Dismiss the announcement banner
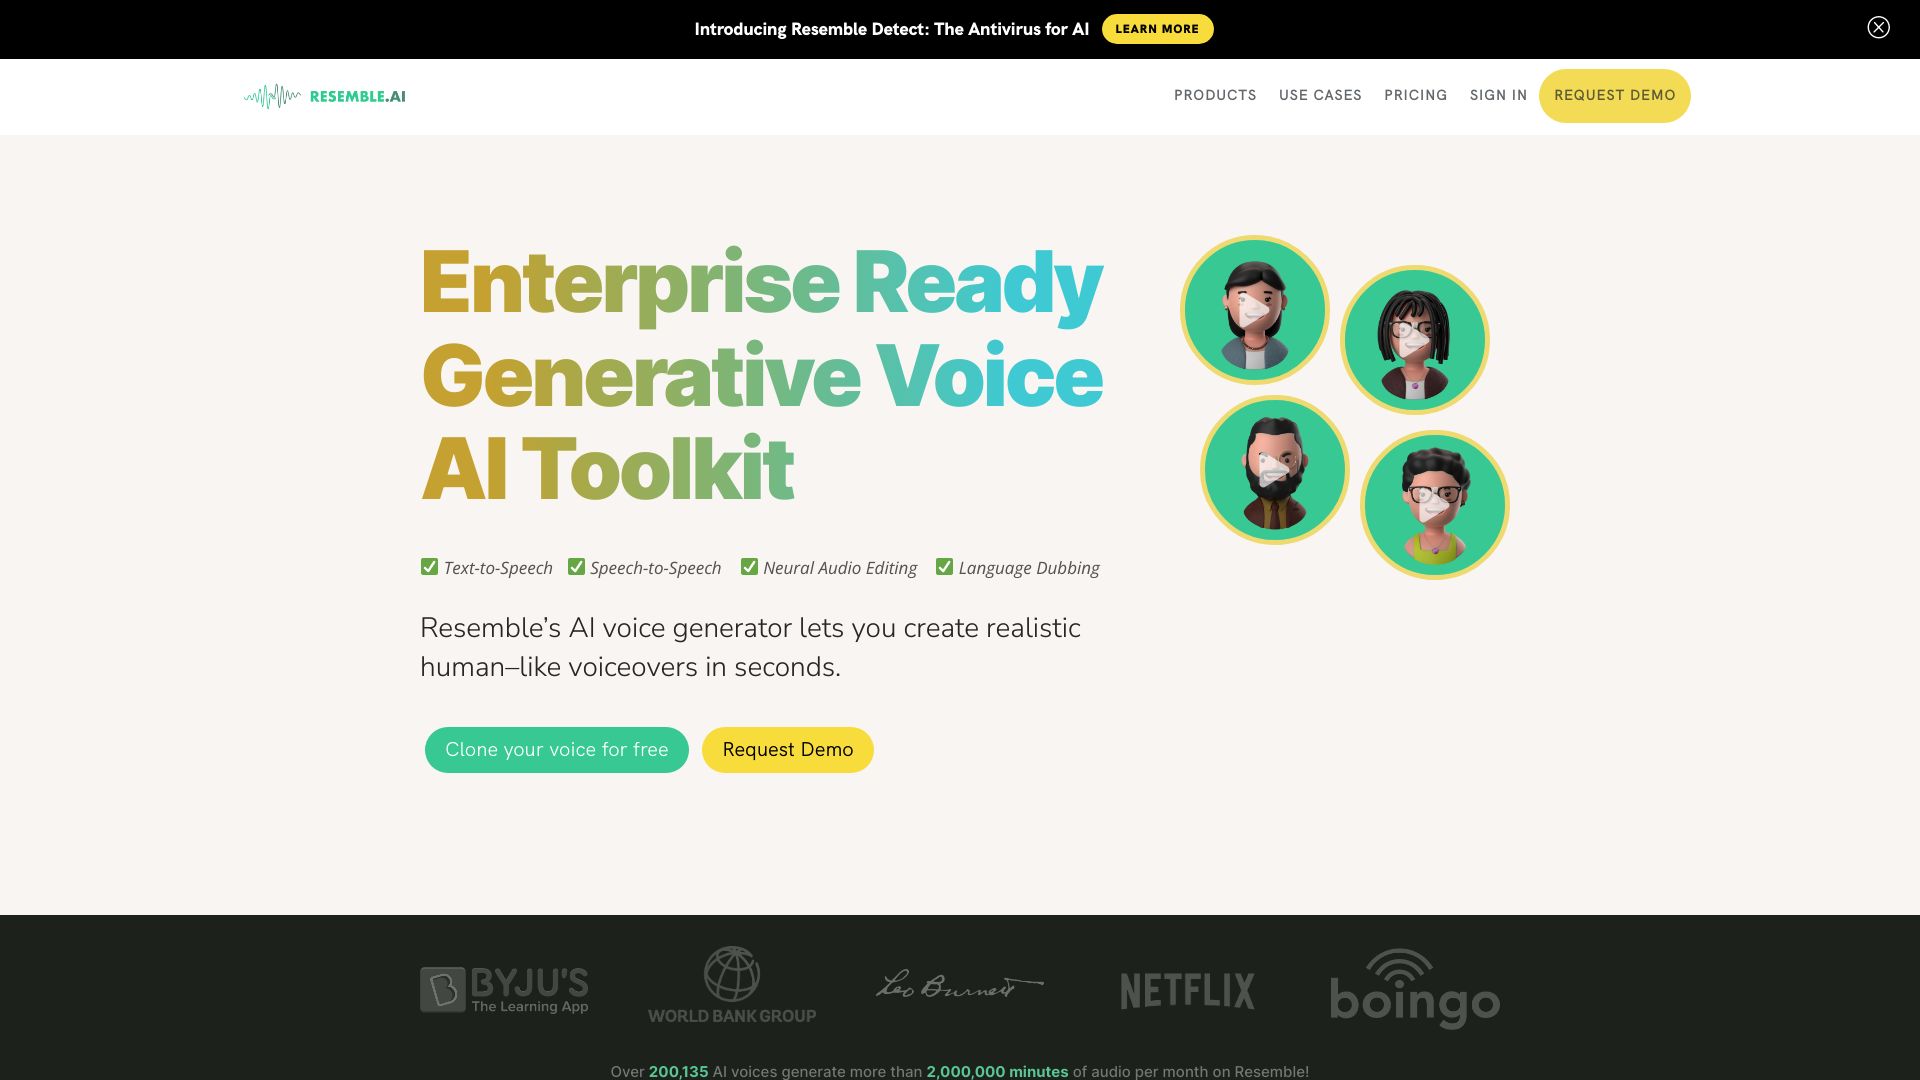 [1879, 27]
